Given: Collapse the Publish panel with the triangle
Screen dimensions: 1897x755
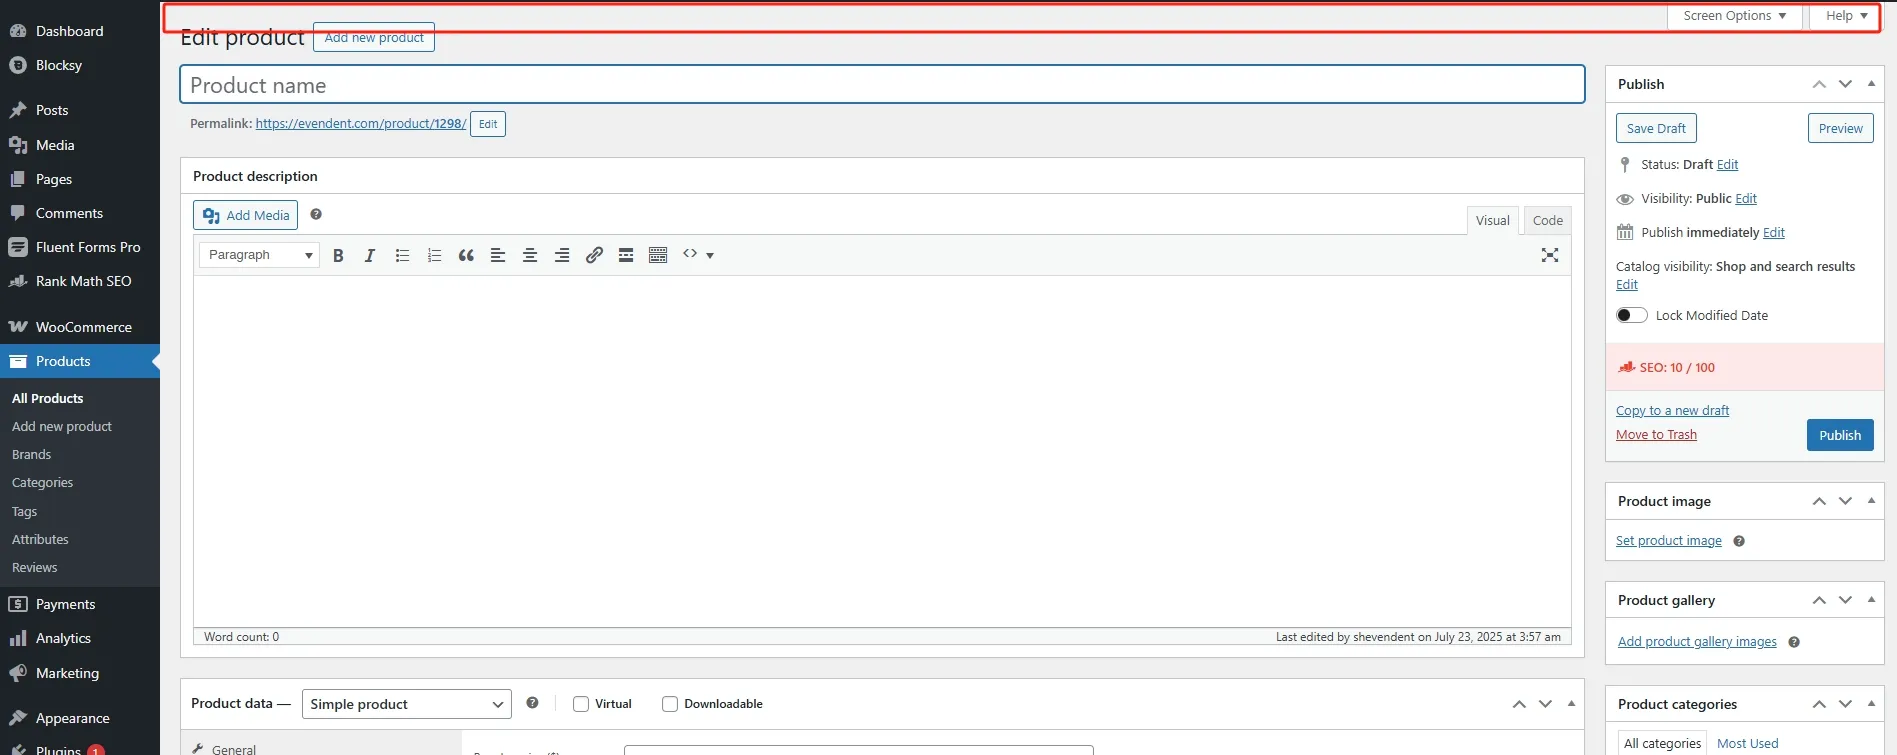Looking at the screenshot, I should click(x=1871, y=84).
